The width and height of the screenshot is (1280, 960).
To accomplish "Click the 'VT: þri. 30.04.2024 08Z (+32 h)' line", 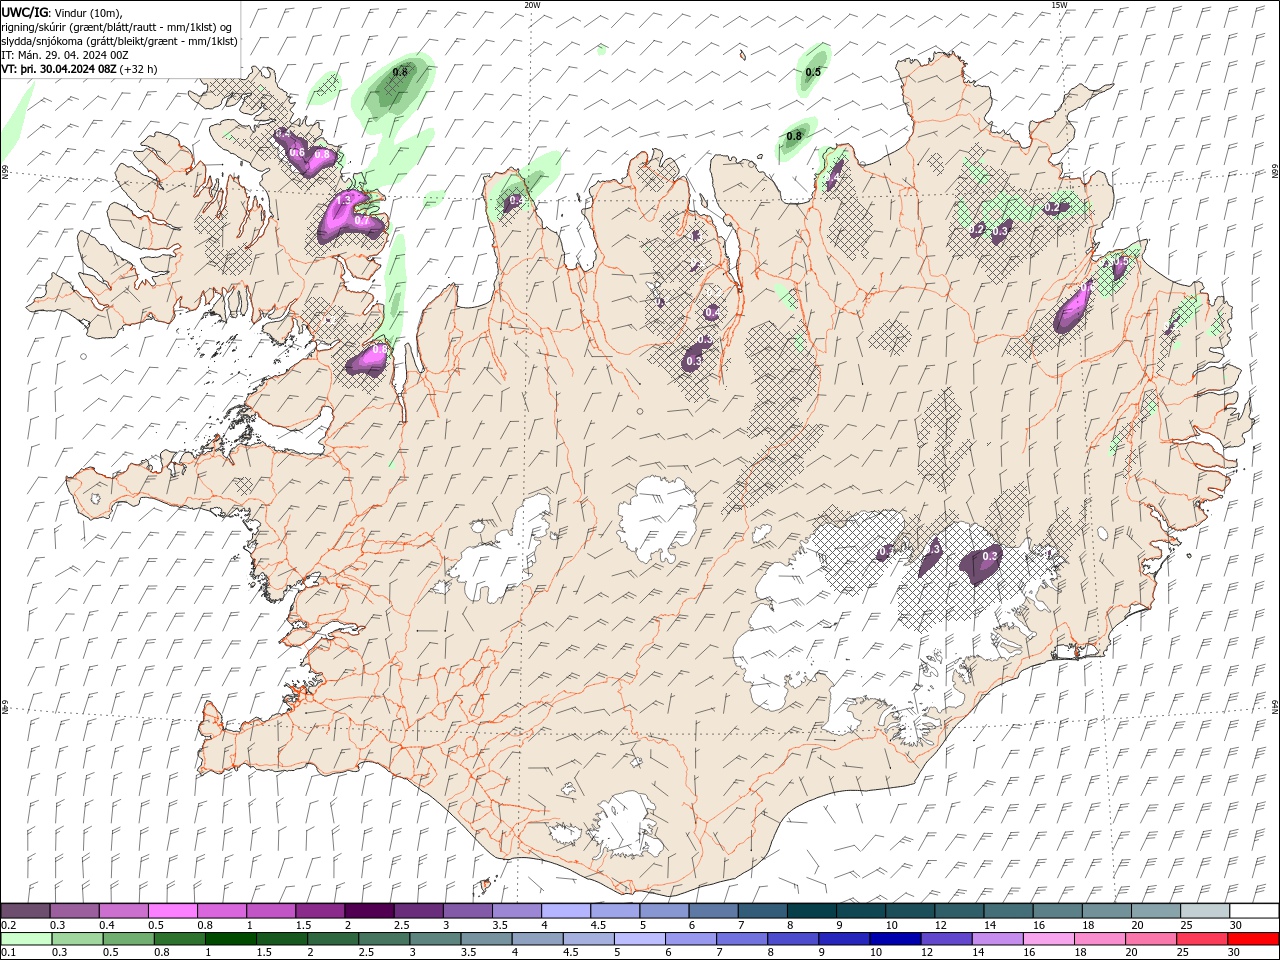I will coord(79,69).
